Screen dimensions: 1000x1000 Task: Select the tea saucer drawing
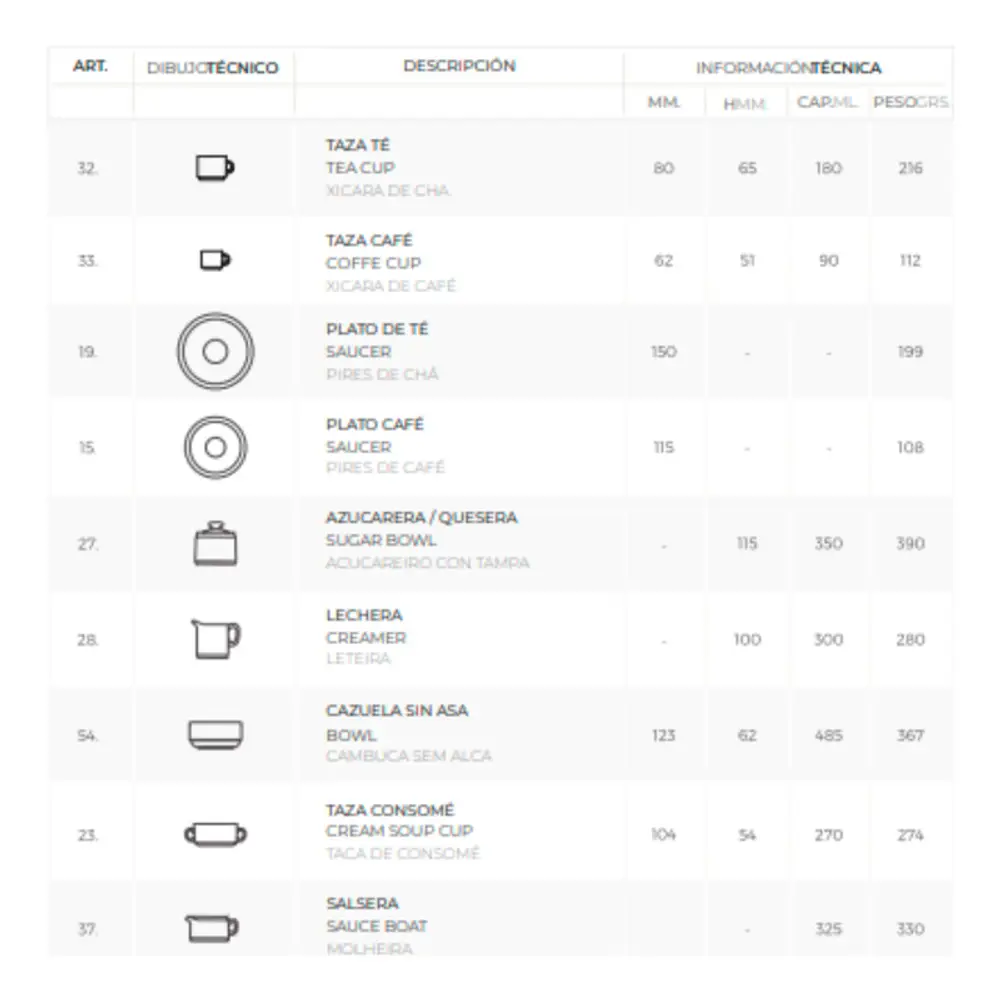(x=215, y=352)
